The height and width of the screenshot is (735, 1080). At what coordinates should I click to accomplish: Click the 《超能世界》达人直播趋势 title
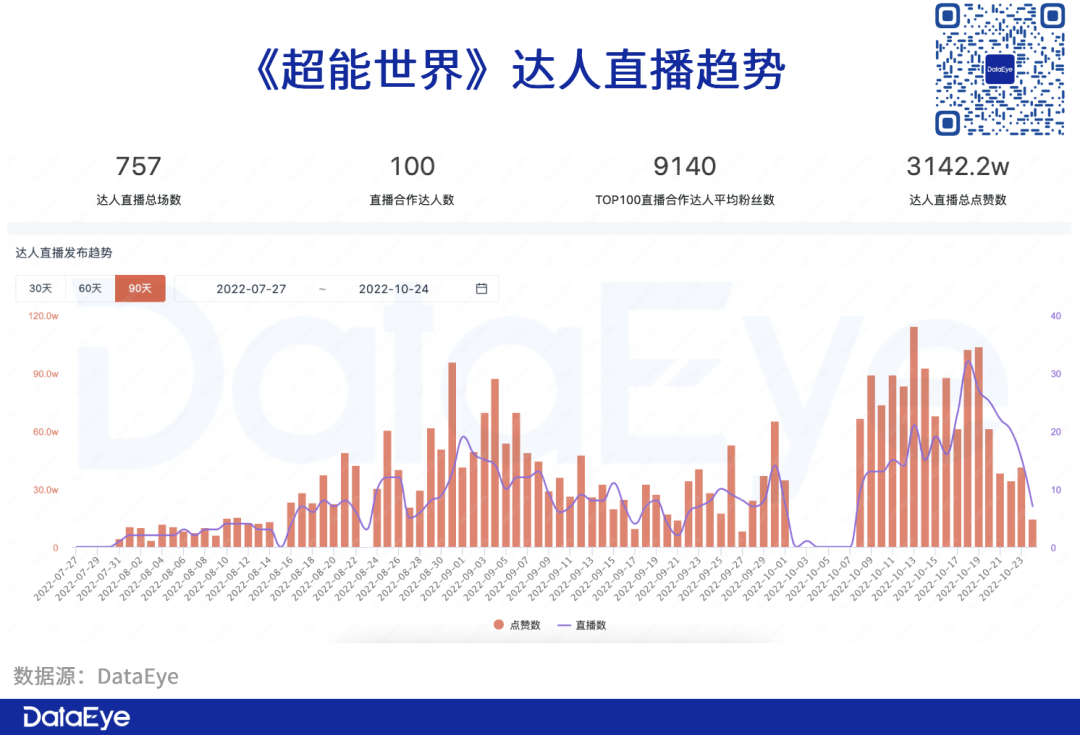coord(519,70)
